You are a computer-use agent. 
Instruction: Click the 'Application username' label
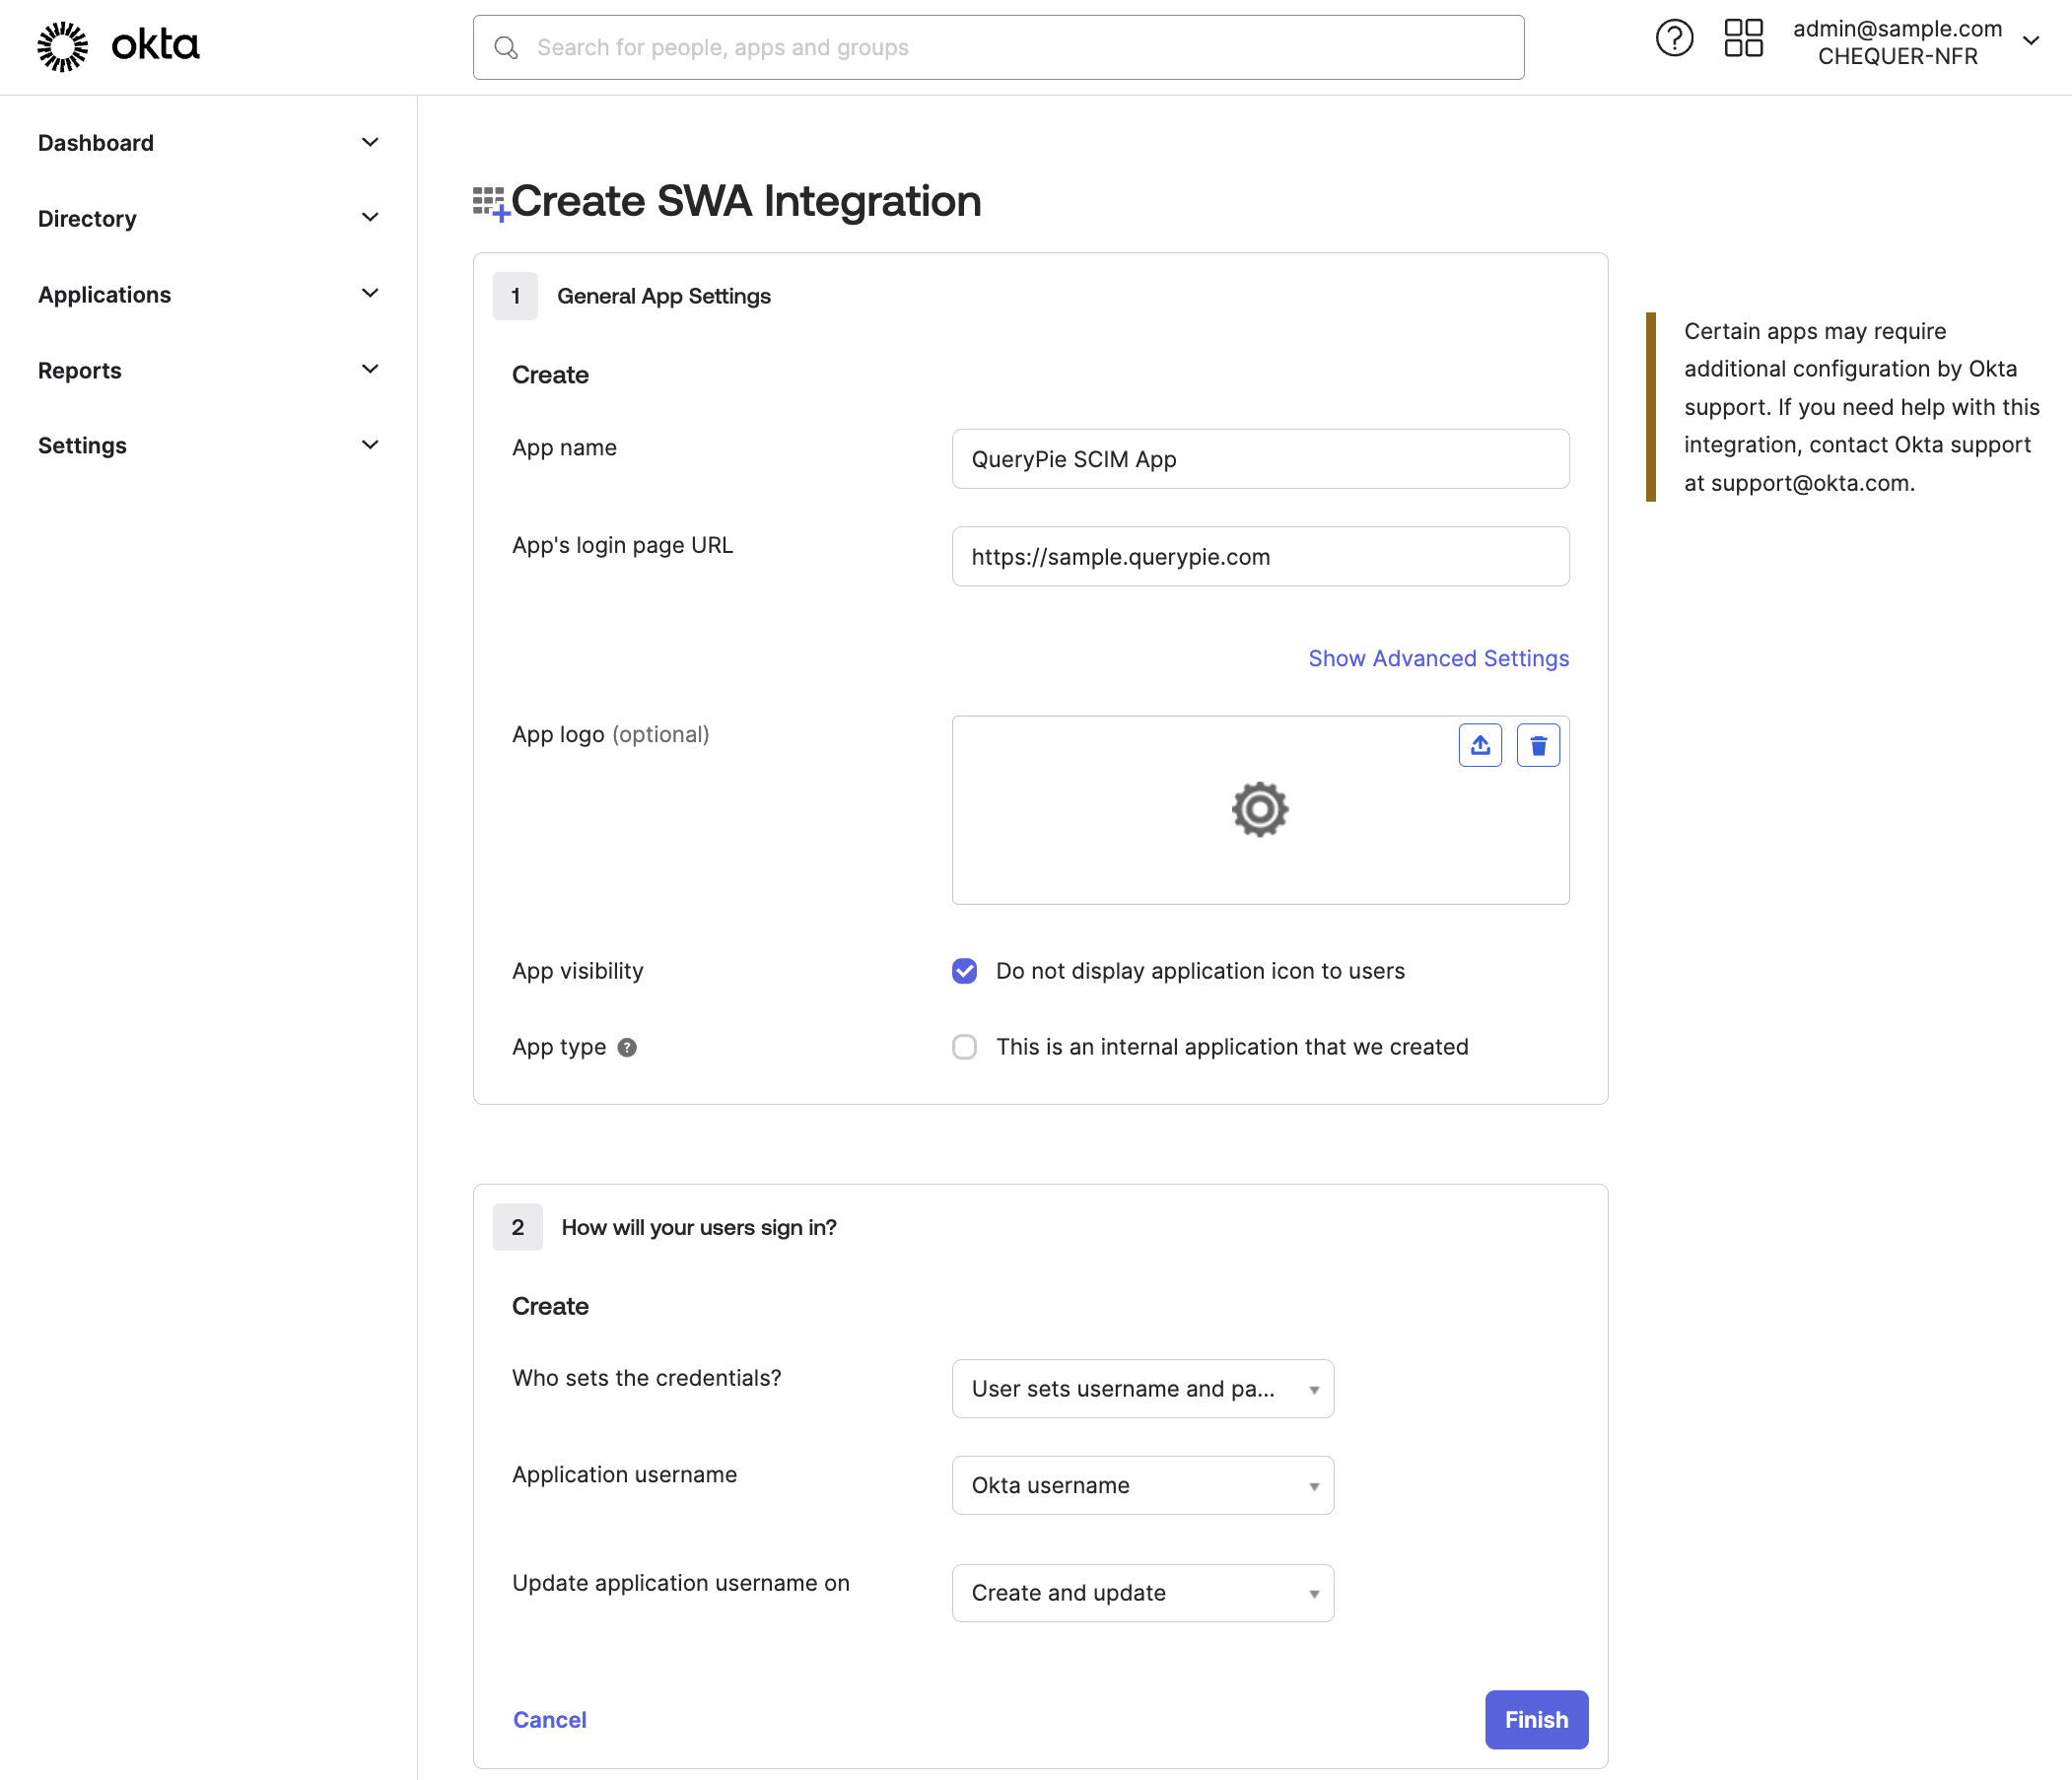click(625, 1475)
